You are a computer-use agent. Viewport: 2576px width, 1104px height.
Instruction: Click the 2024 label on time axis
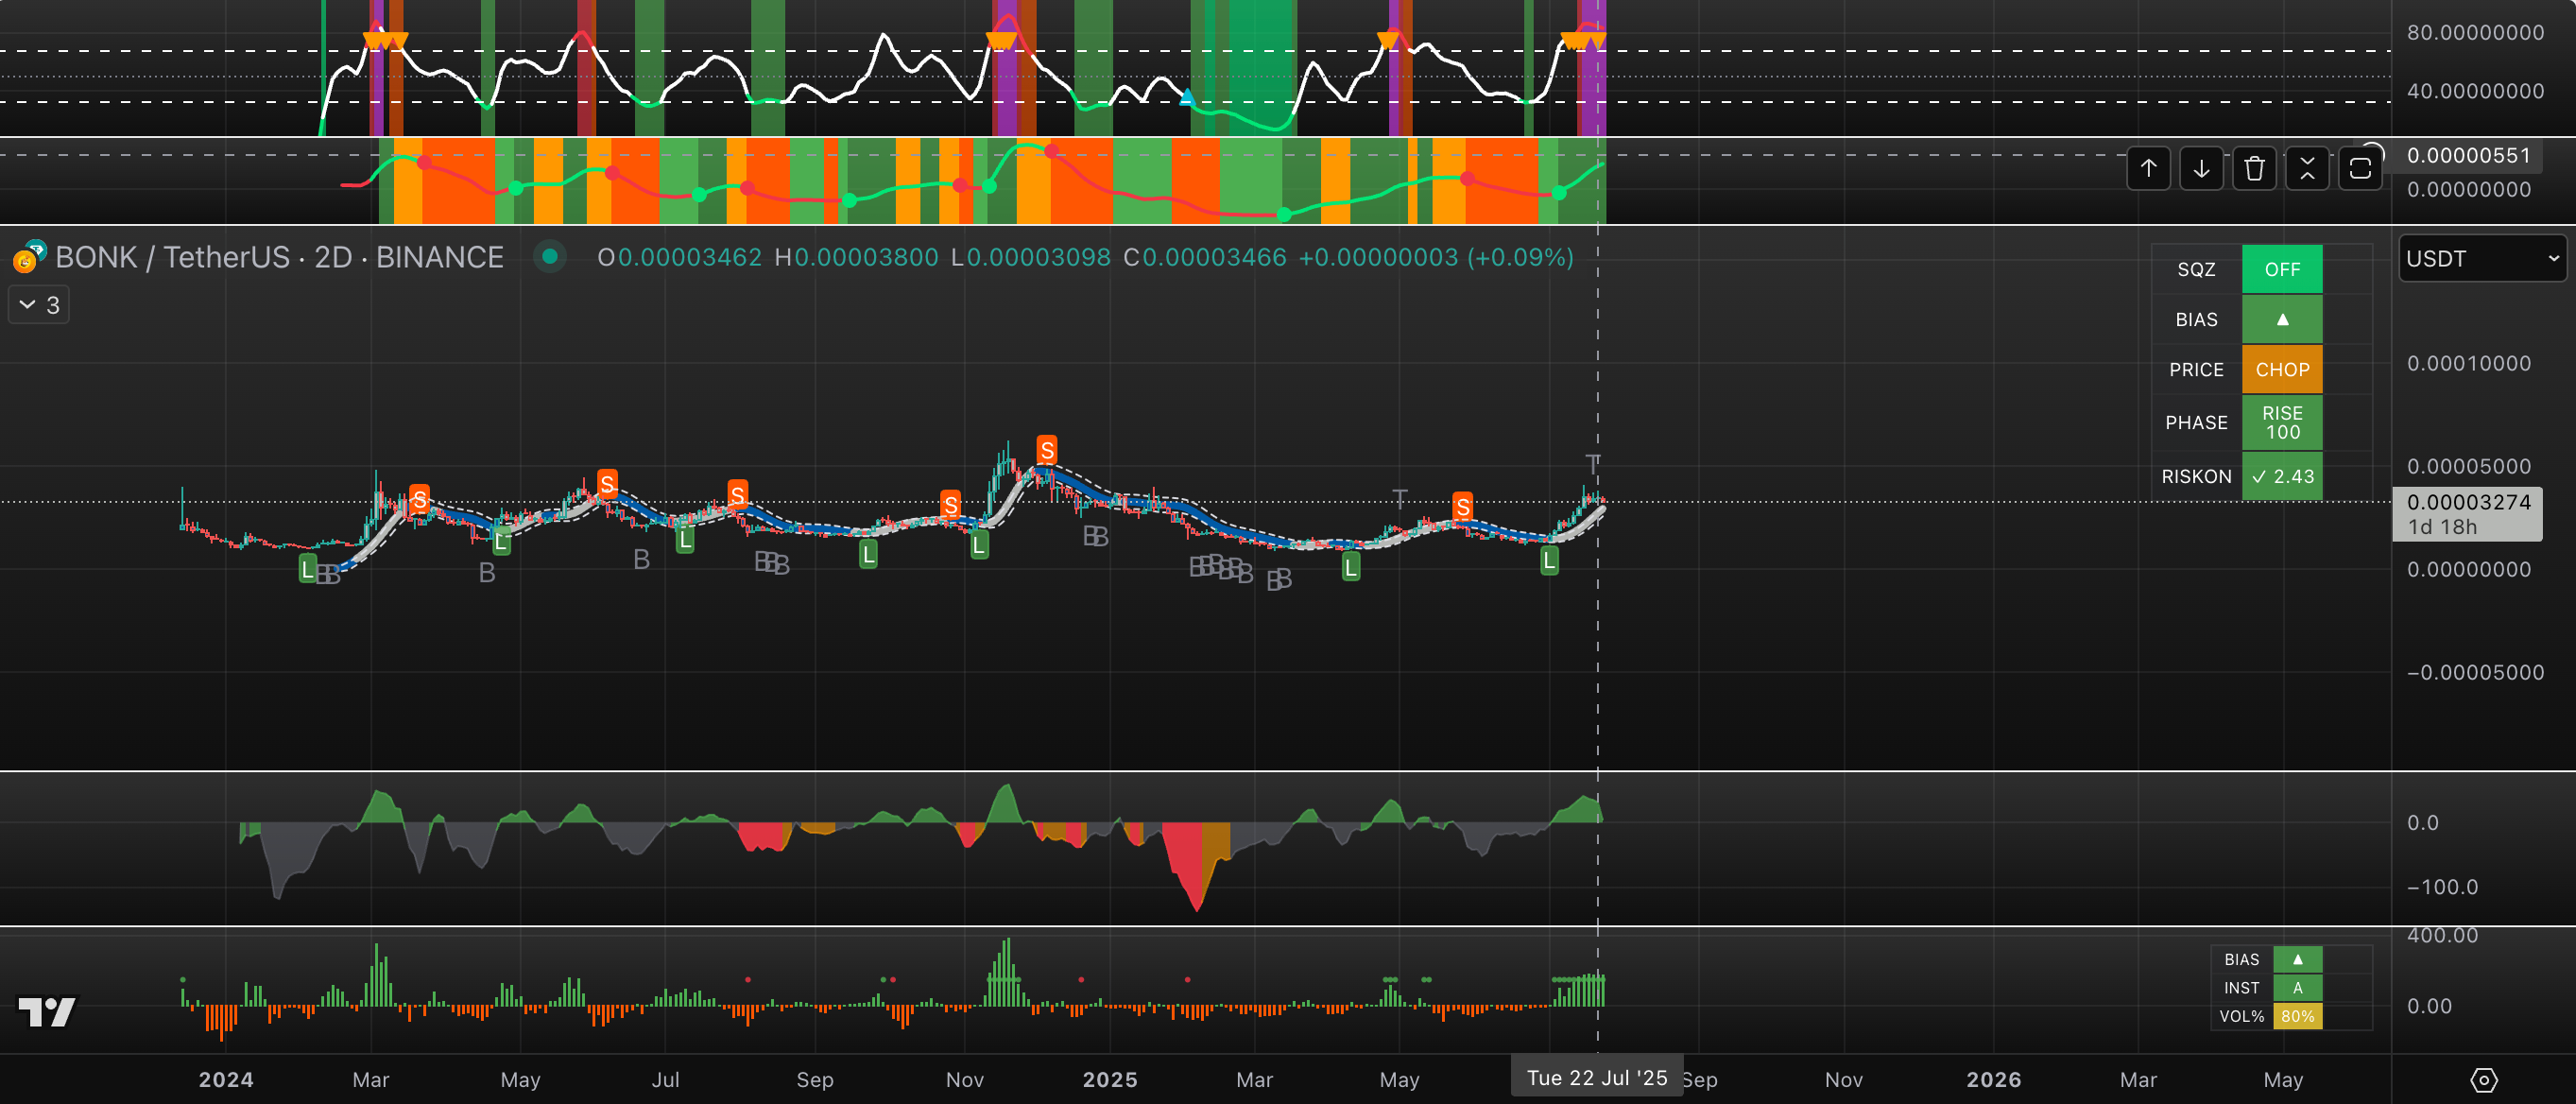(226, 1080)
